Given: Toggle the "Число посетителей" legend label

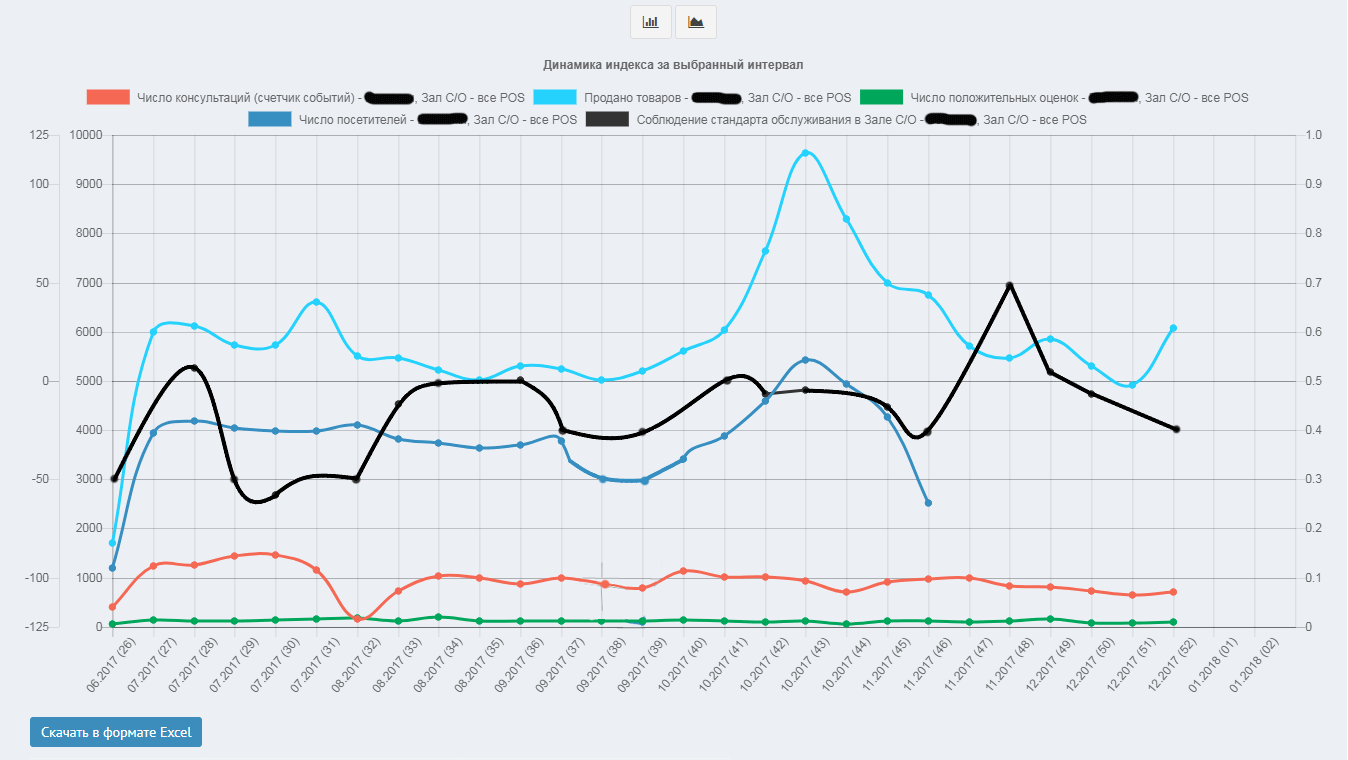Looking at the screenshot, I should pyautogui.click(x=354, y=120).
